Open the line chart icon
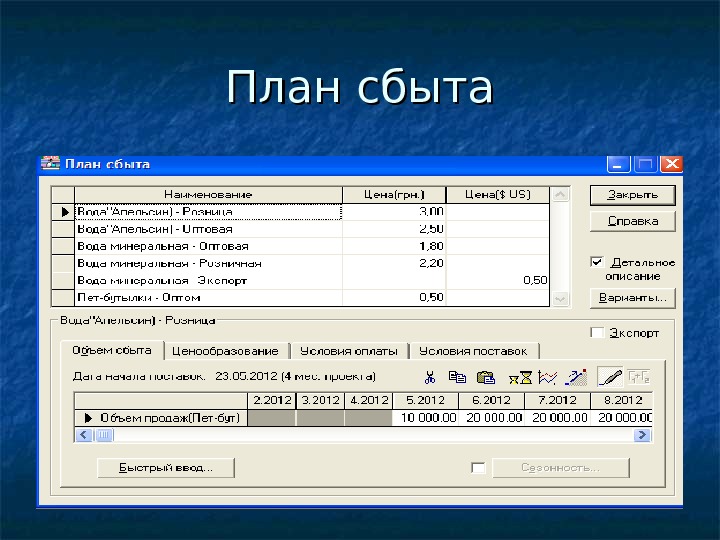Viewport: 720px width, 540px height. coord(547,378)
